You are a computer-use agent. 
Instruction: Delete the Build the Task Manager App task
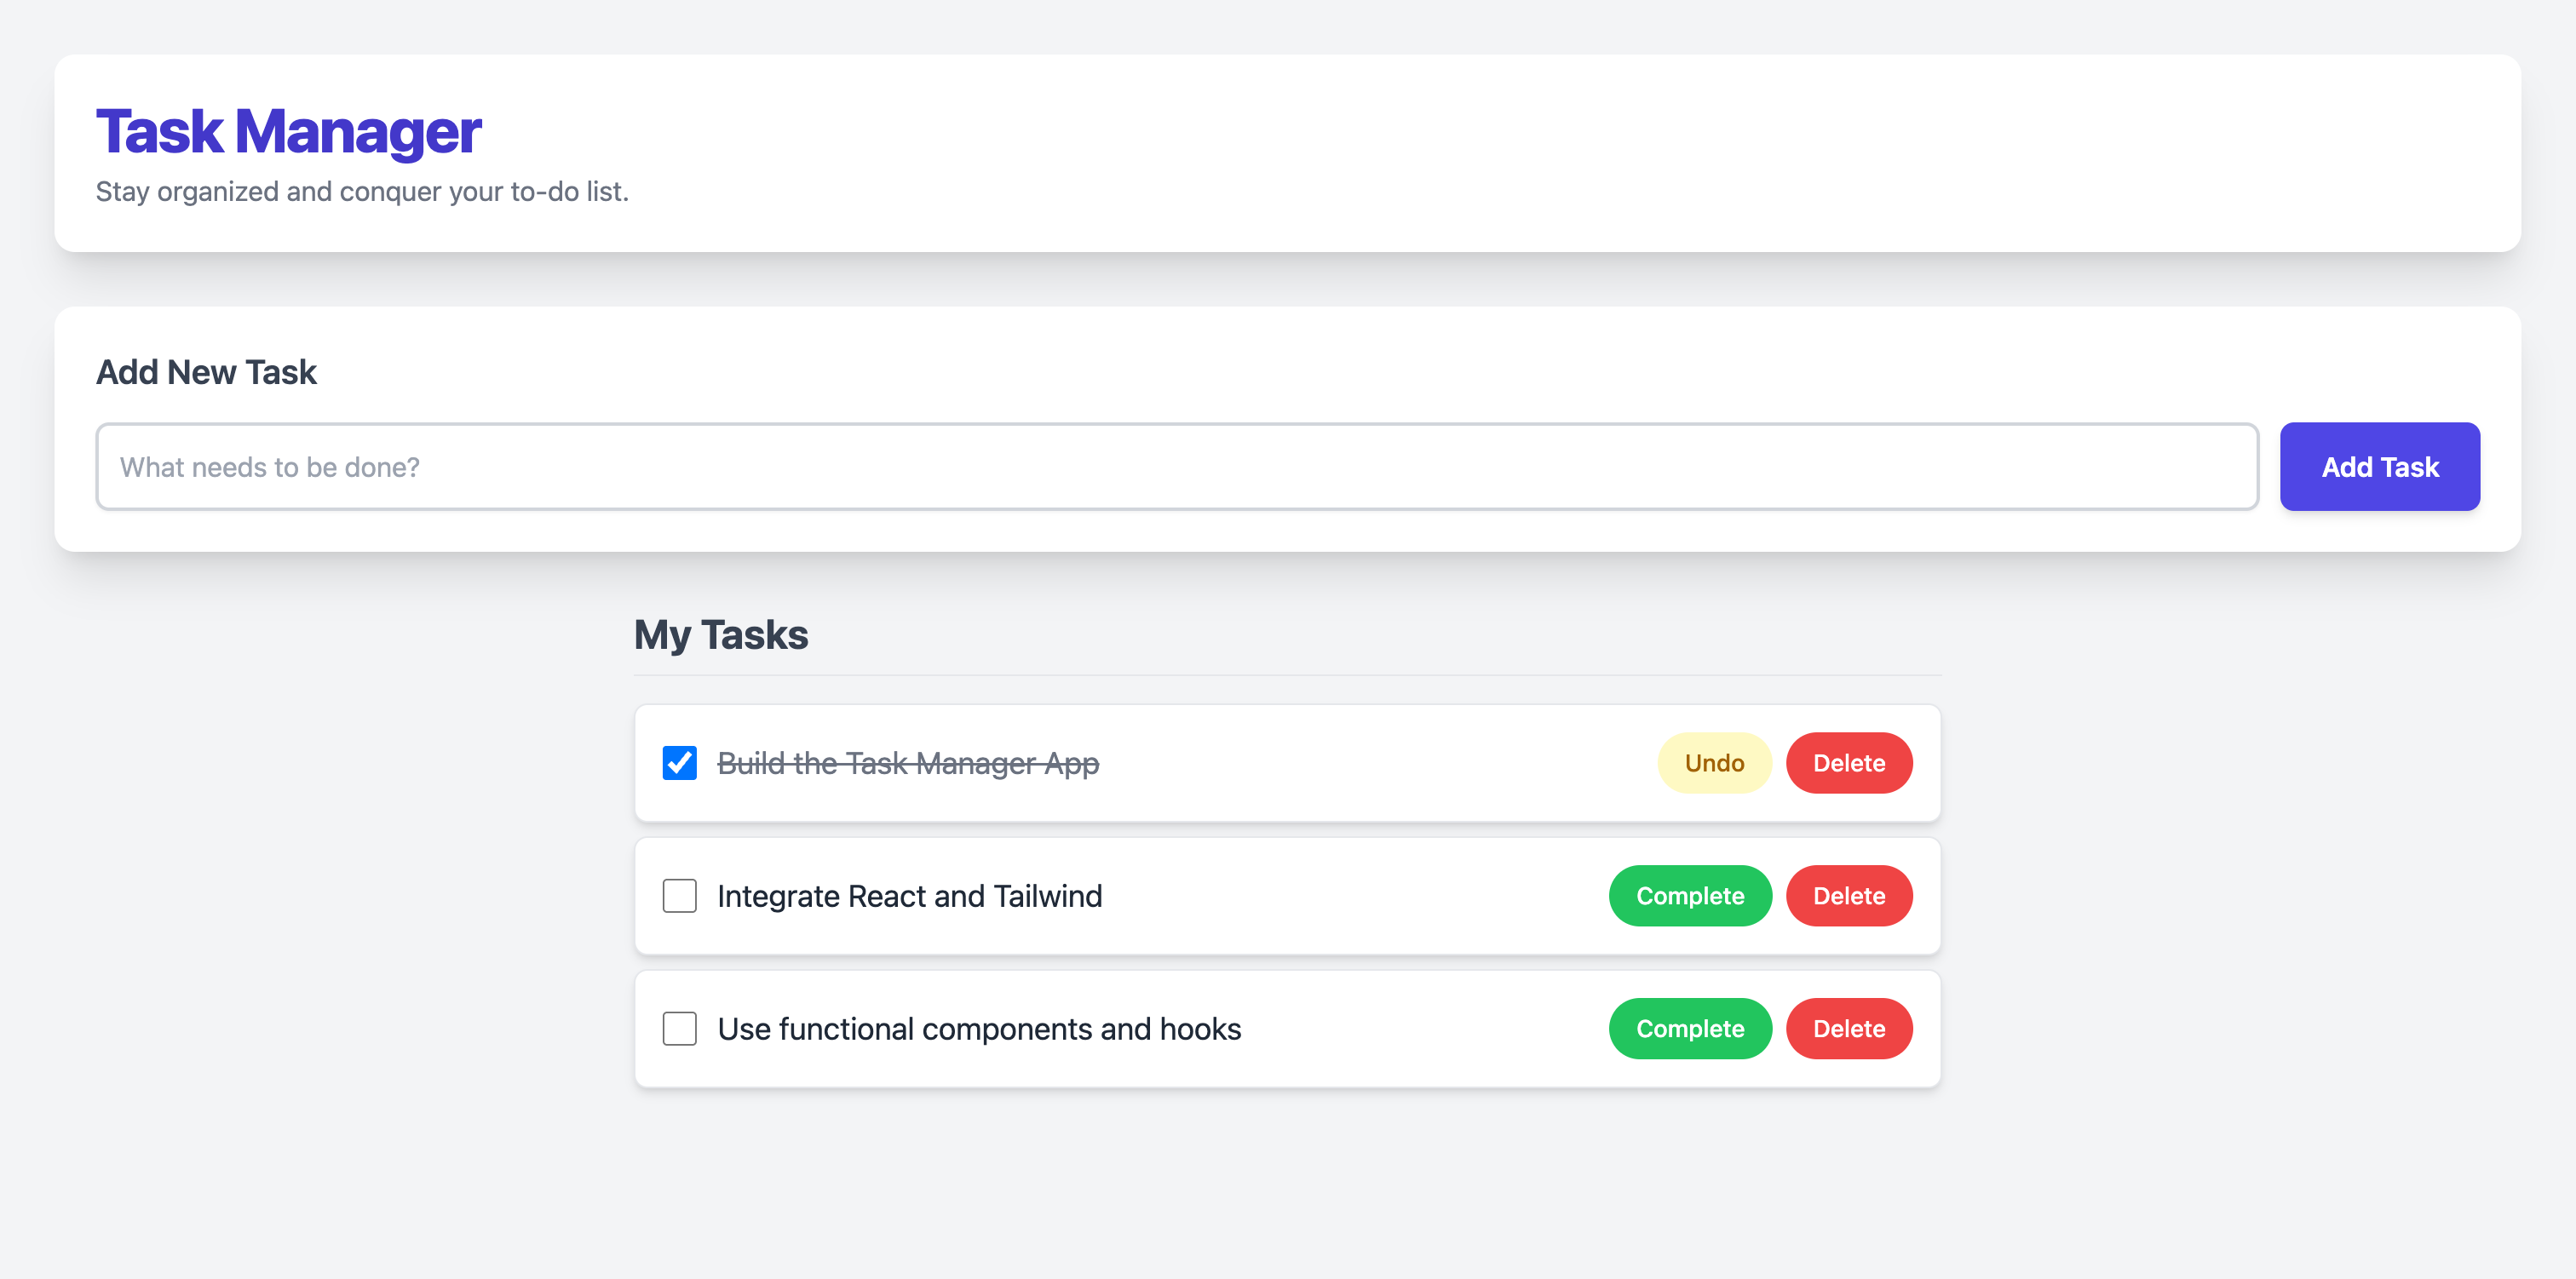pos(1849,763)
